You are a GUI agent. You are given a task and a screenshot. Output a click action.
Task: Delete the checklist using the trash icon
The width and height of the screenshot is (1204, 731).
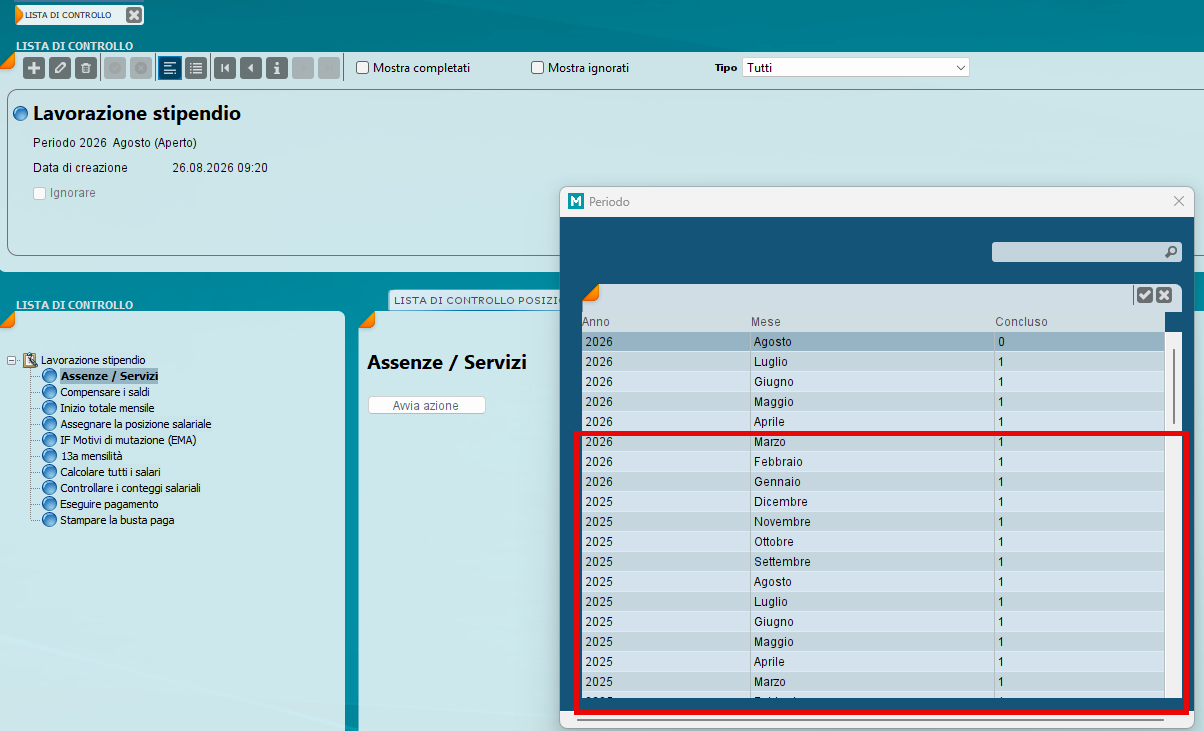86,68
